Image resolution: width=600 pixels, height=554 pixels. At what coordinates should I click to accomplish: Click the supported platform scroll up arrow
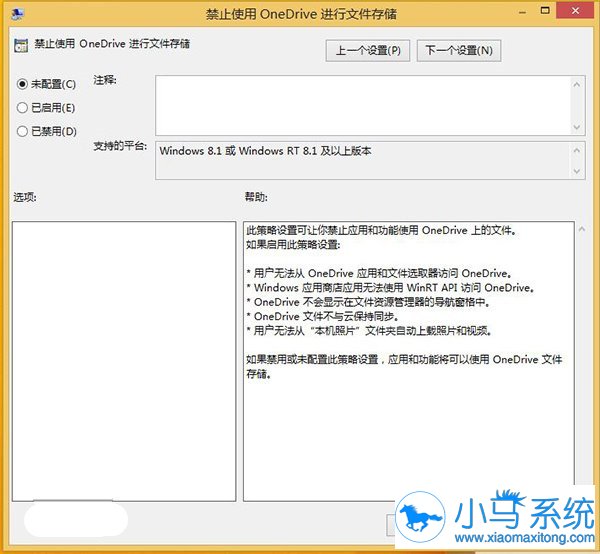577,150
